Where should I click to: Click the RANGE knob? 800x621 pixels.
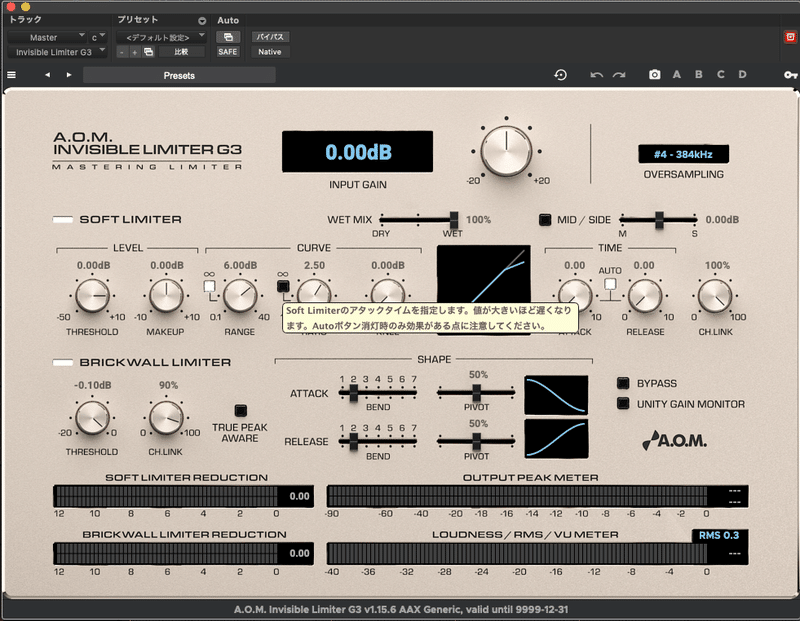click(240, 295)
